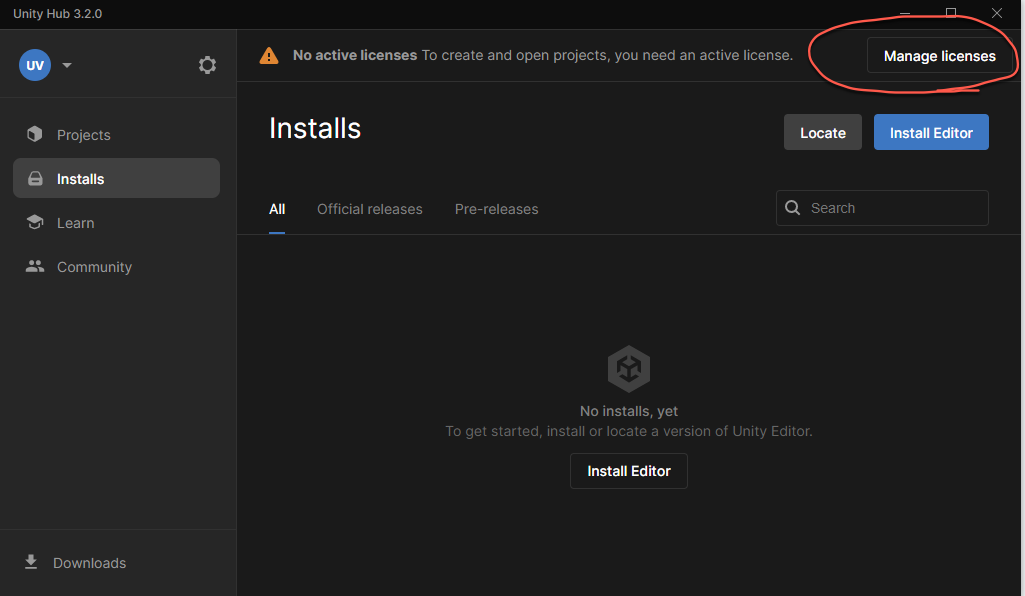Open Preferences via the gear icon

coord(207,65)
